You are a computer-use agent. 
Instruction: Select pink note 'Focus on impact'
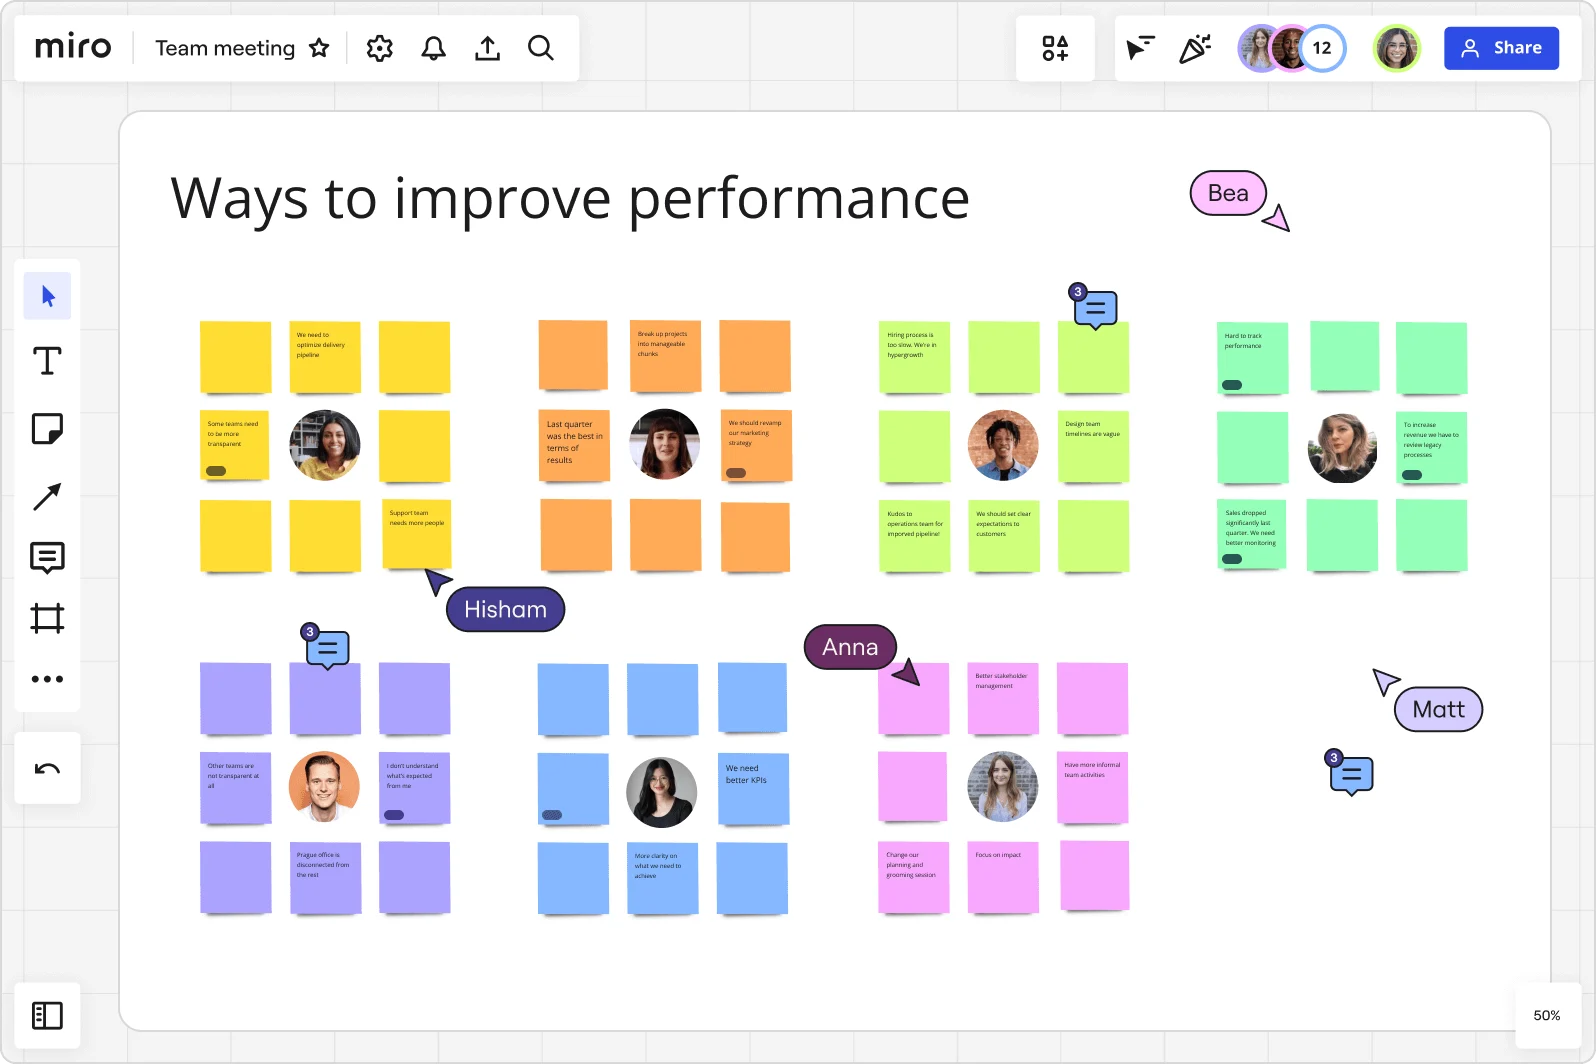click(x=1003, y=877)
